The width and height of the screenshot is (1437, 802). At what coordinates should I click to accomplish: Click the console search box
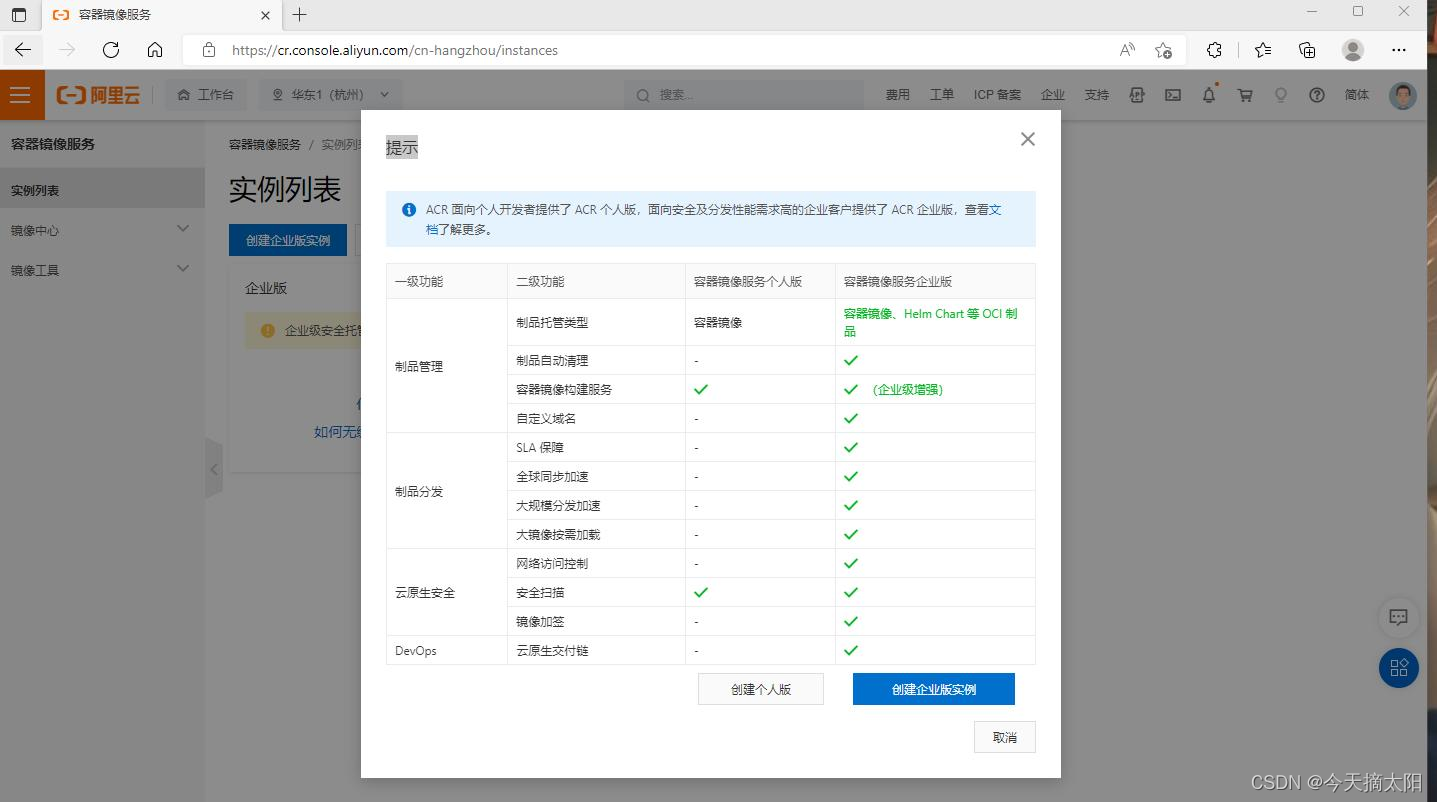click(x=744, y=95)
